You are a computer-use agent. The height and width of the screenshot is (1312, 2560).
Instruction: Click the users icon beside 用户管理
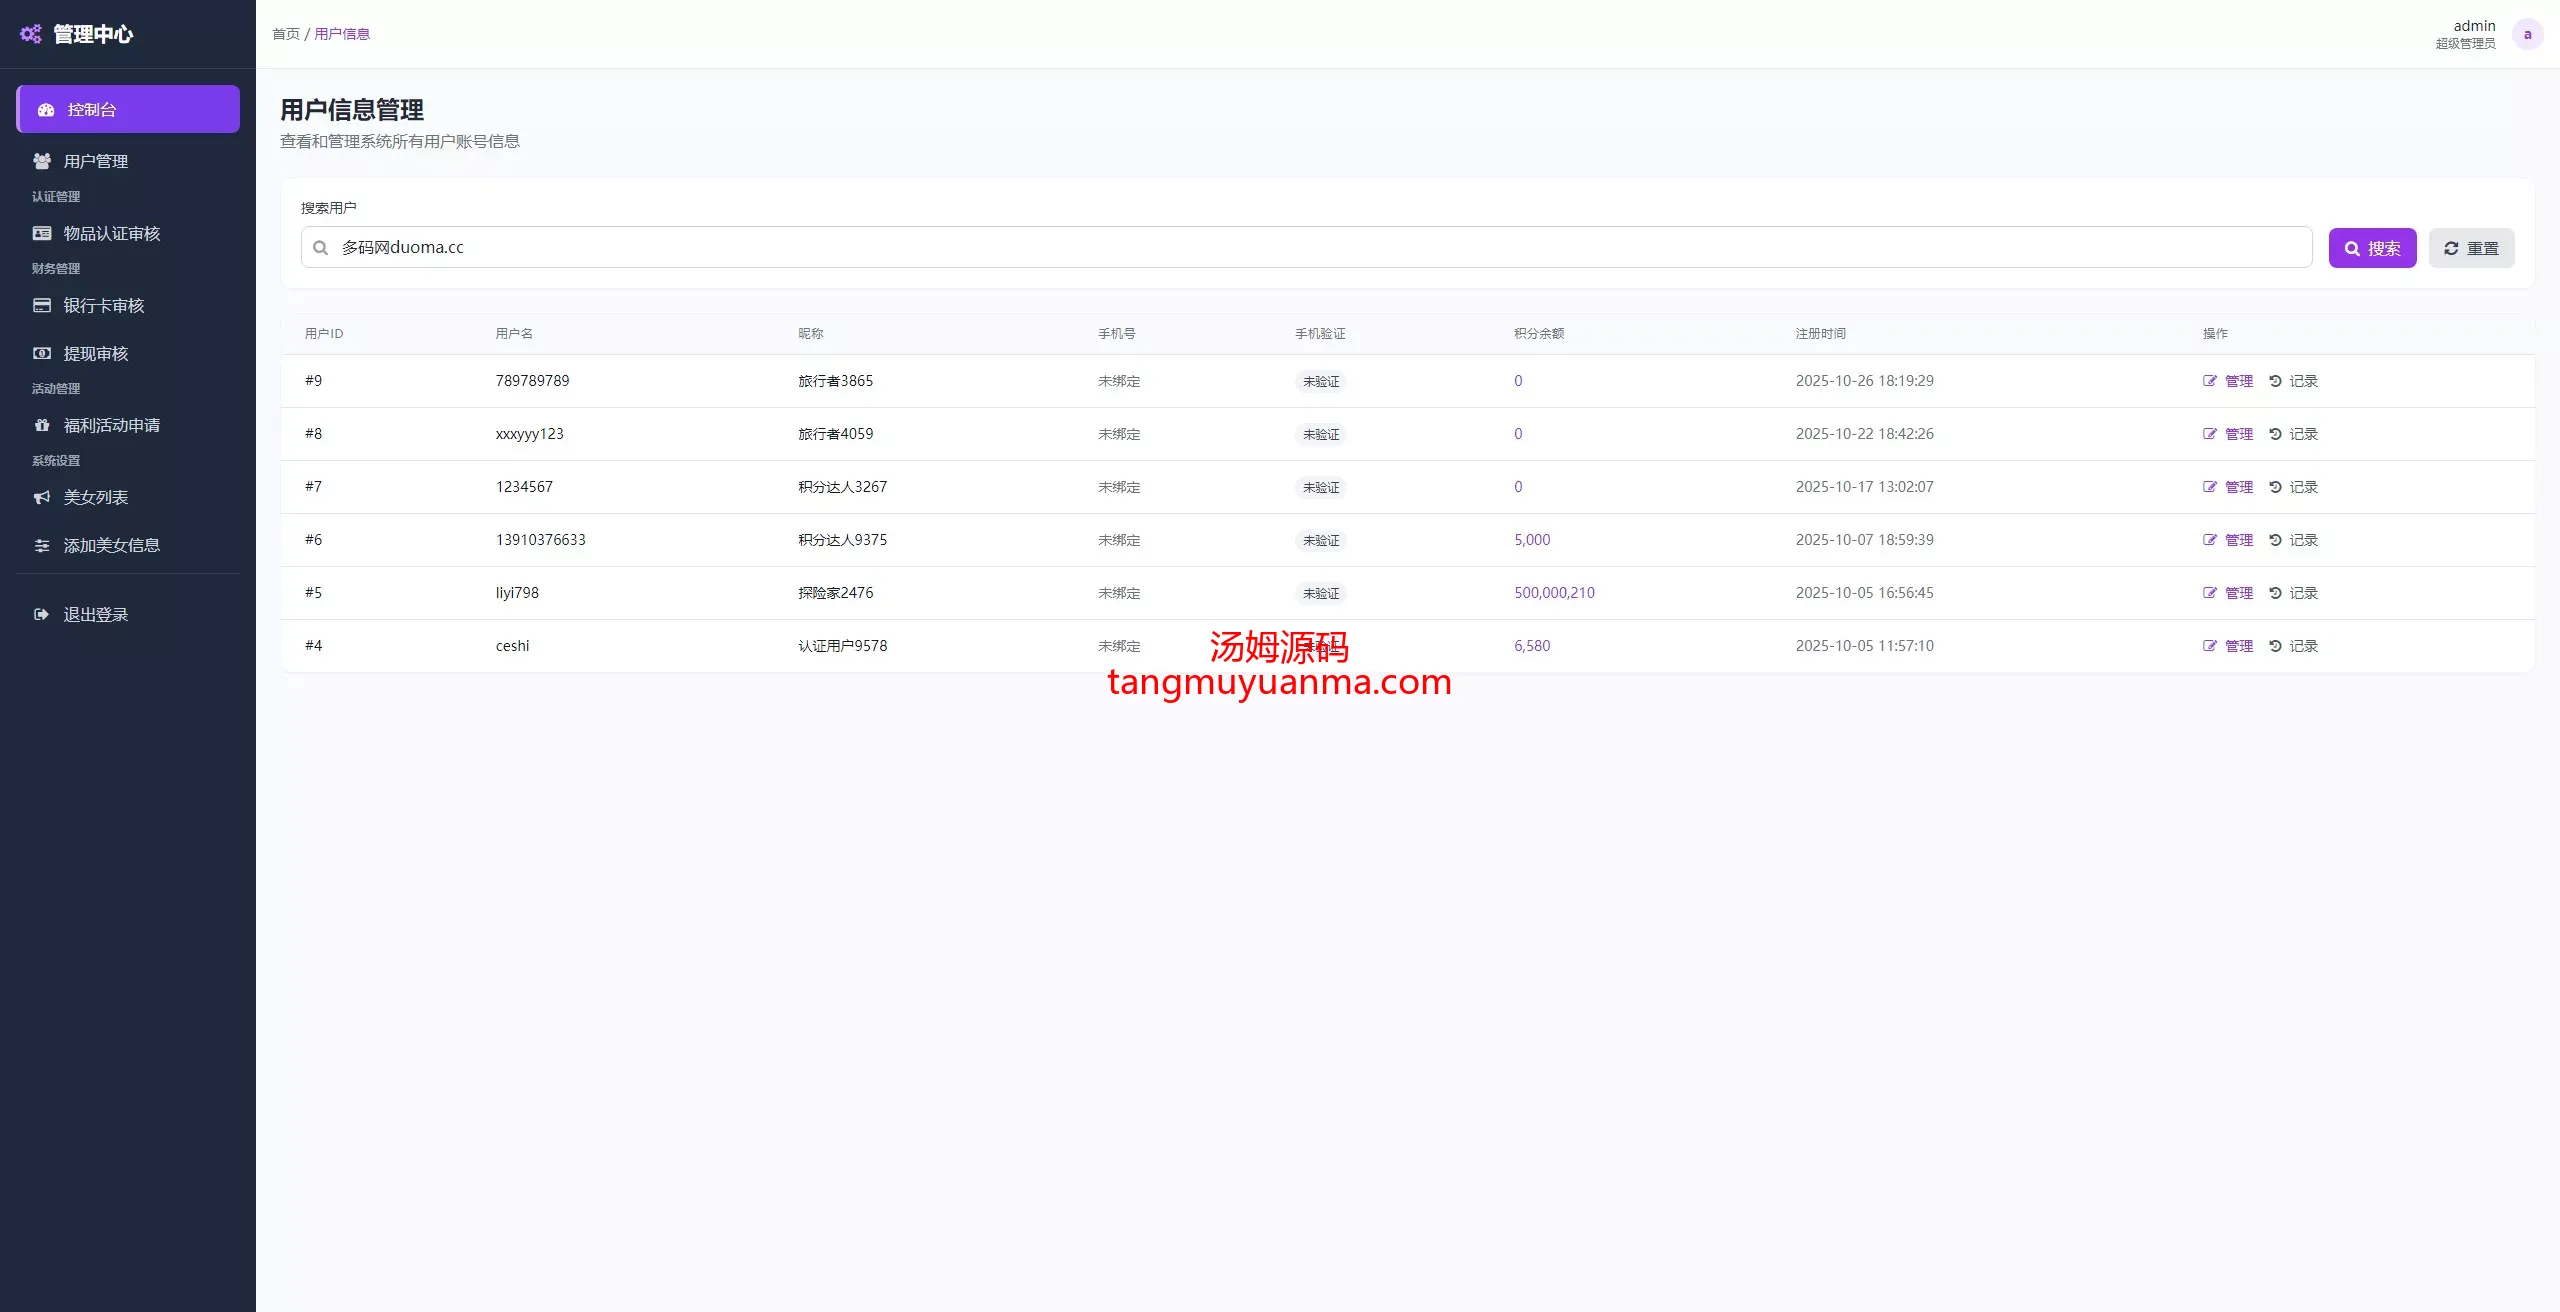point(42,161)
